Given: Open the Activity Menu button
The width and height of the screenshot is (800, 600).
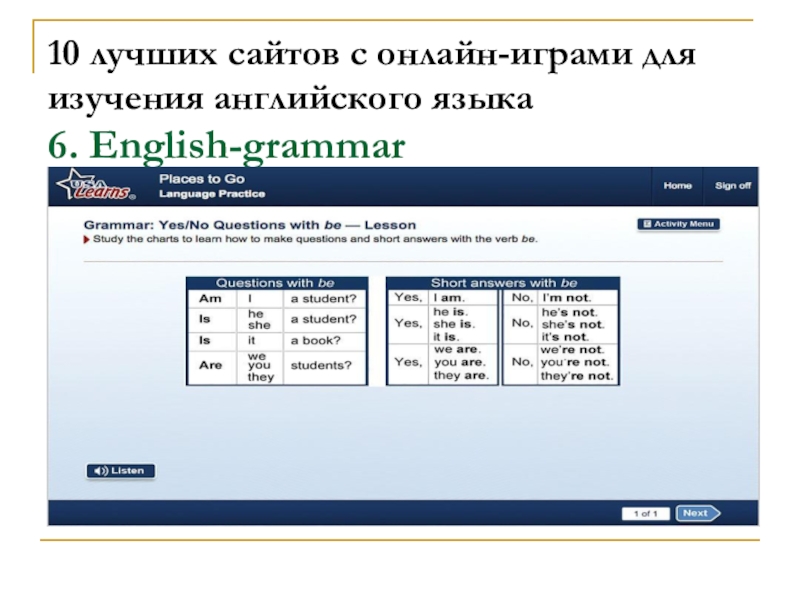Looking at the screenshot, I should point(679,224).
